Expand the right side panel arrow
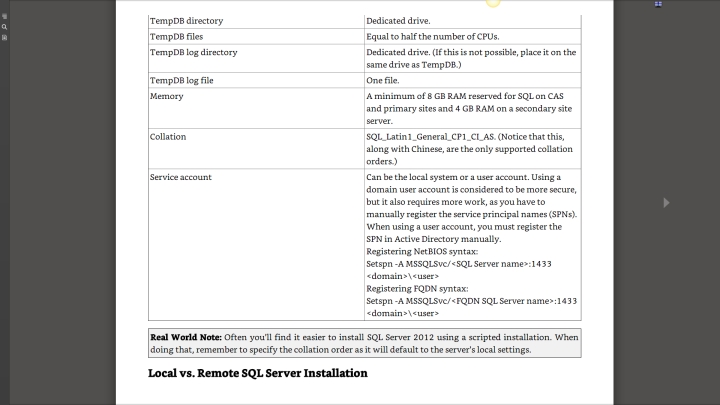This screenshot has width=720, height=405. pyautogui.click(x=667, y=202)
